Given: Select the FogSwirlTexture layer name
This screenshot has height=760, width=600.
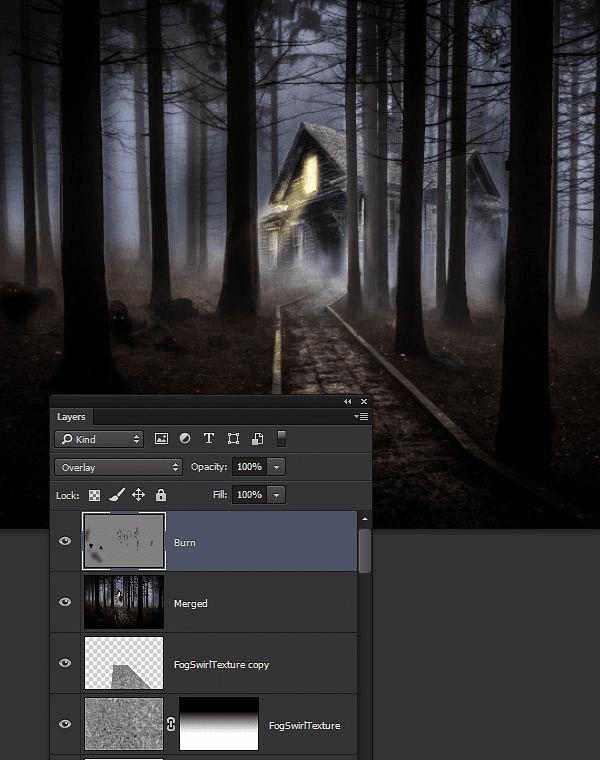Looking at the screenshot, I should [304, 726].
